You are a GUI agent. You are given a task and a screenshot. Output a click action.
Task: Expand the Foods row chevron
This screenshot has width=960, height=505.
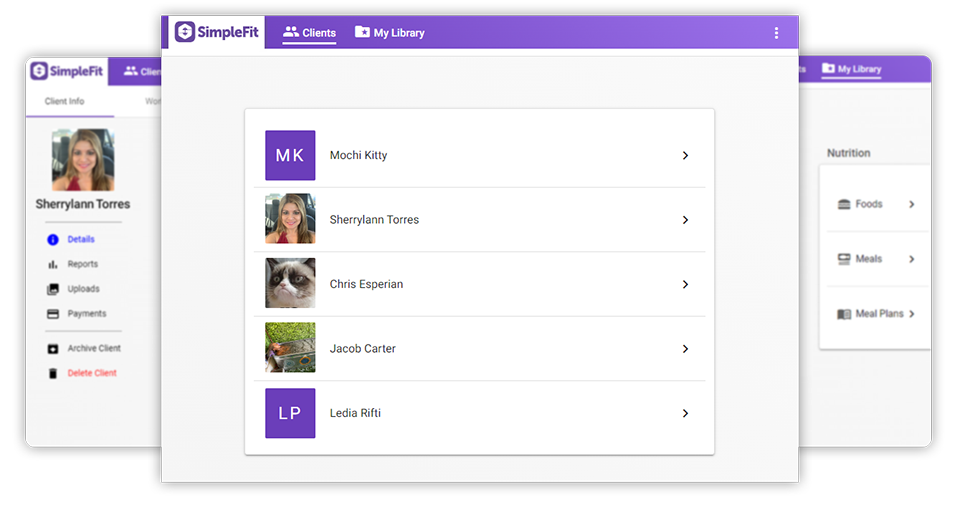pos(912,204)
